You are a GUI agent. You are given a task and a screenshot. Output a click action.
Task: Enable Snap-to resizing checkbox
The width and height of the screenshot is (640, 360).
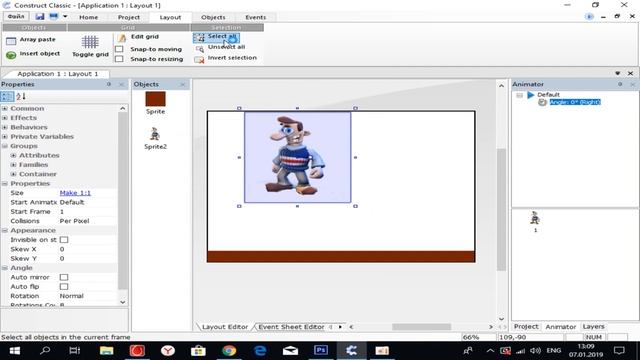coord(119,59)
